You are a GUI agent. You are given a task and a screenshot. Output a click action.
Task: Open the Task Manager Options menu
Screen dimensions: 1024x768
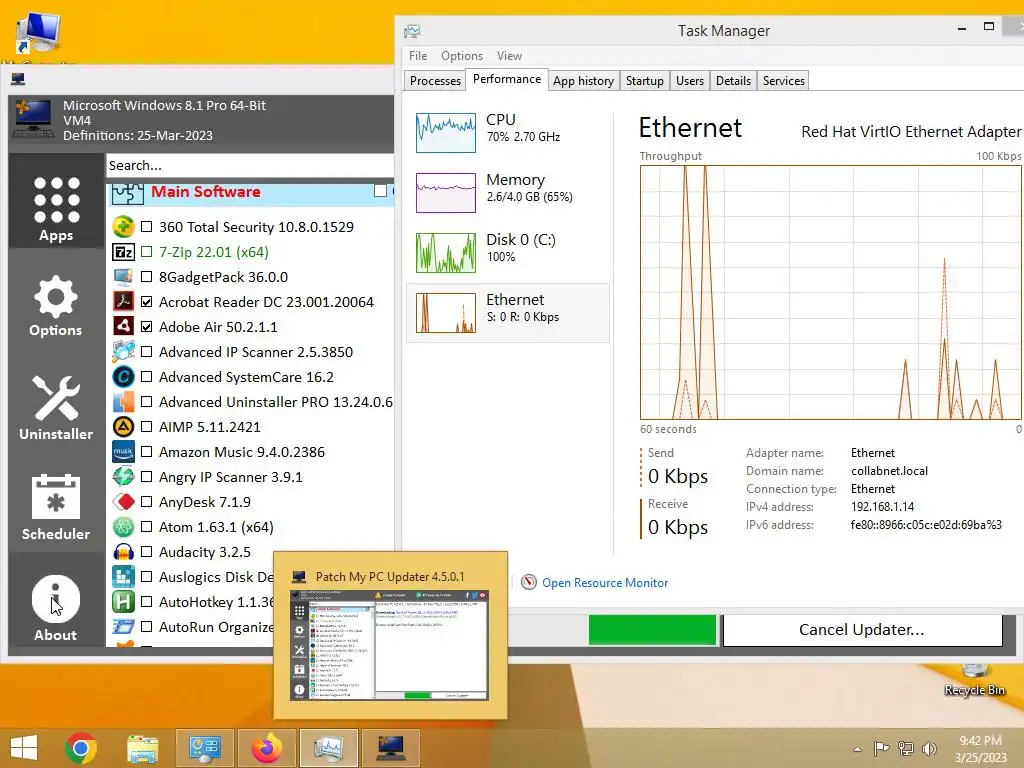click(462, 56)
